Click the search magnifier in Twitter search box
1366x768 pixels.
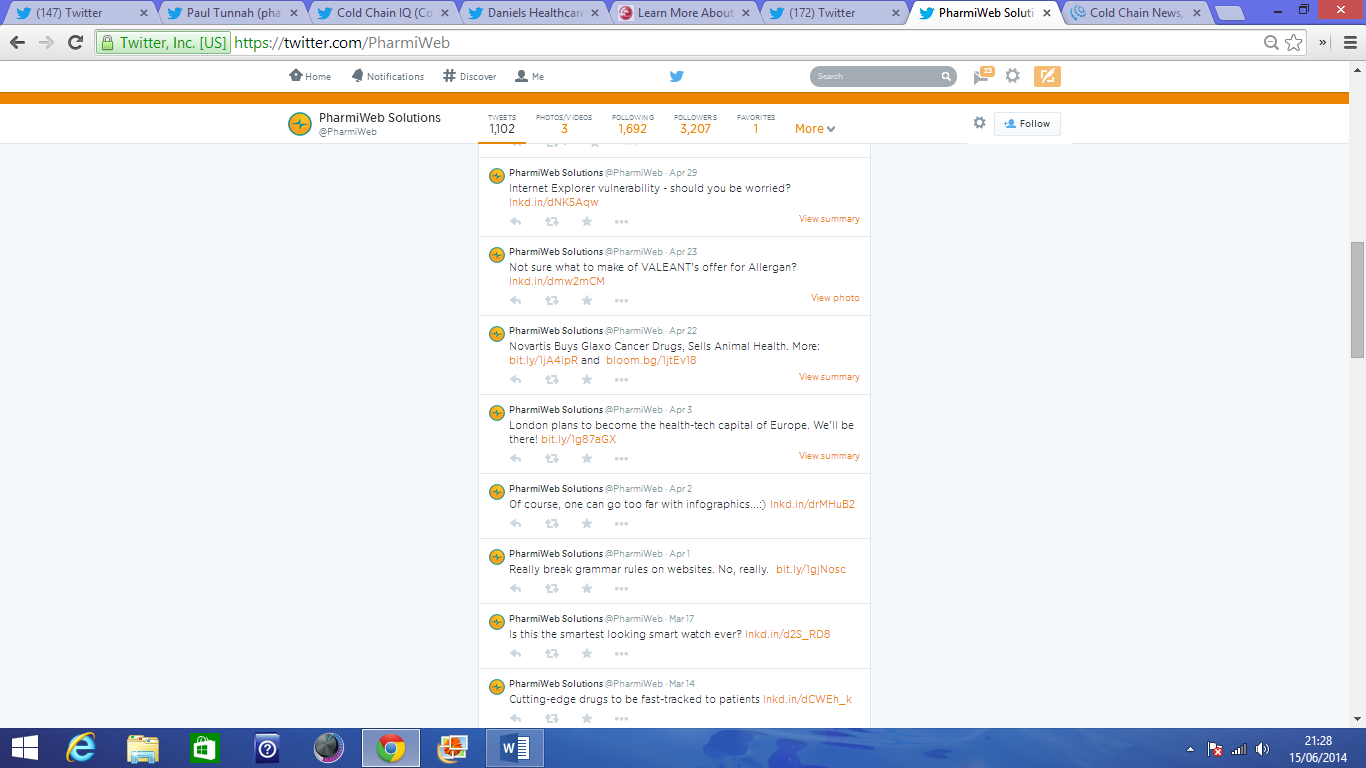click(946, 76)
